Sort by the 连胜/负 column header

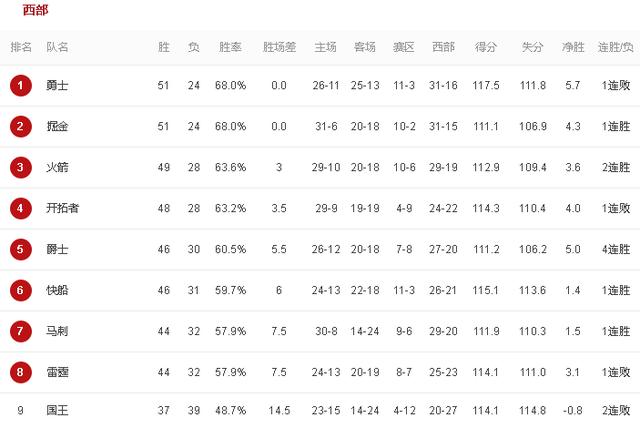click(x=616, y=47)
